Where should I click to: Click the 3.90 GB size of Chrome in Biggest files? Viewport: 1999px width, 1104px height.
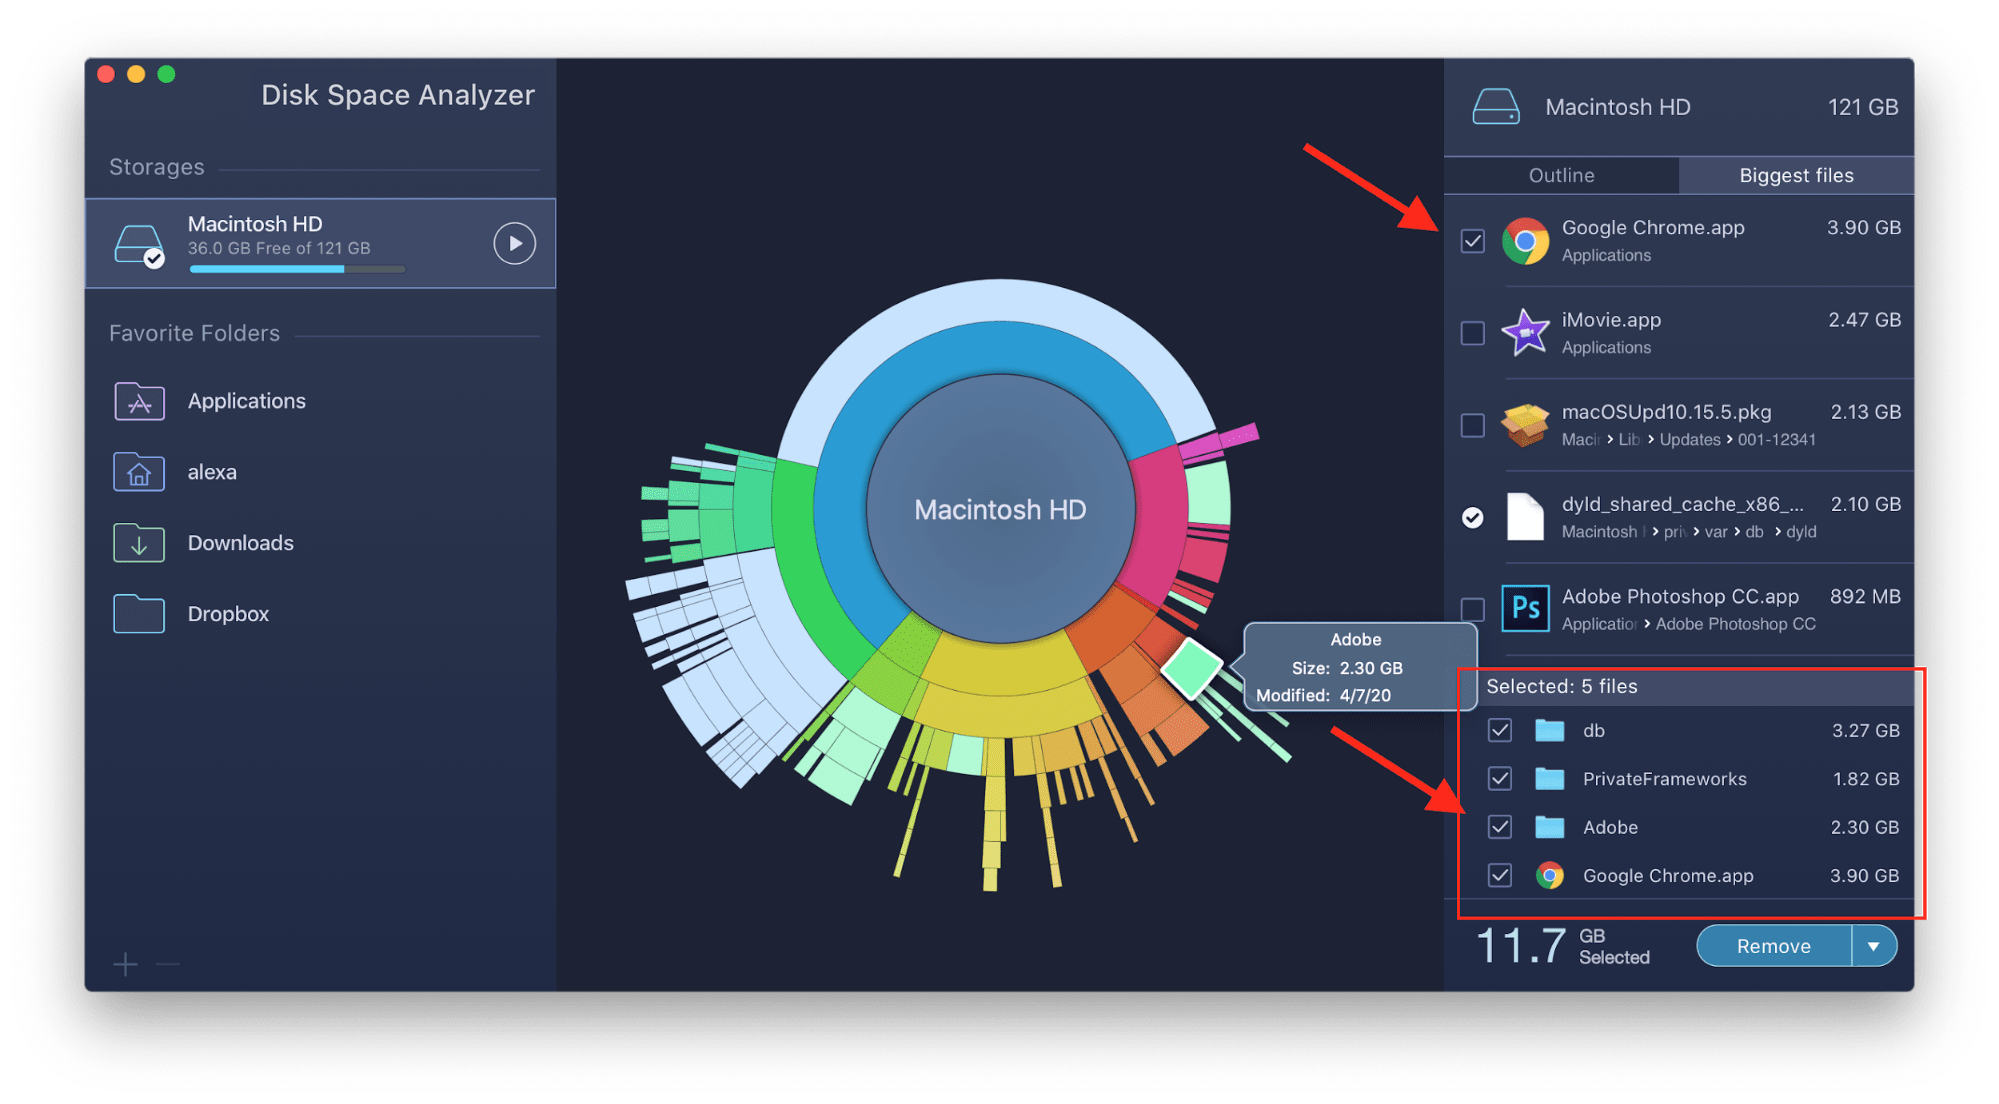click(x=1864, y=228)
